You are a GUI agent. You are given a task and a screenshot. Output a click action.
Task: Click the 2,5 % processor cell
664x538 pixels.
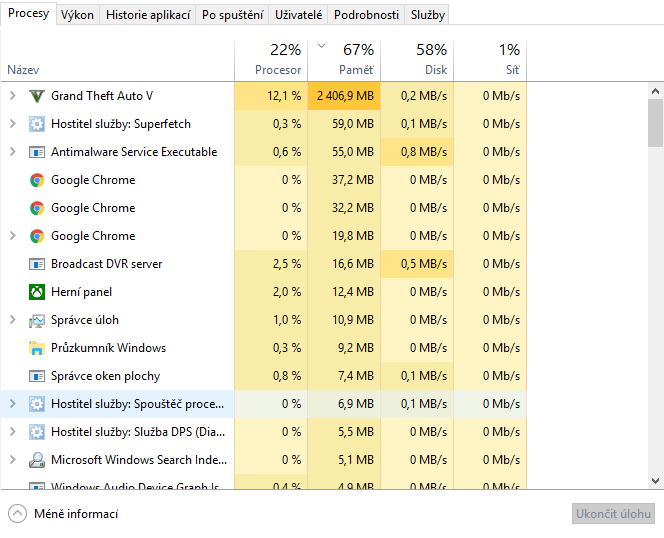[271, 263]
